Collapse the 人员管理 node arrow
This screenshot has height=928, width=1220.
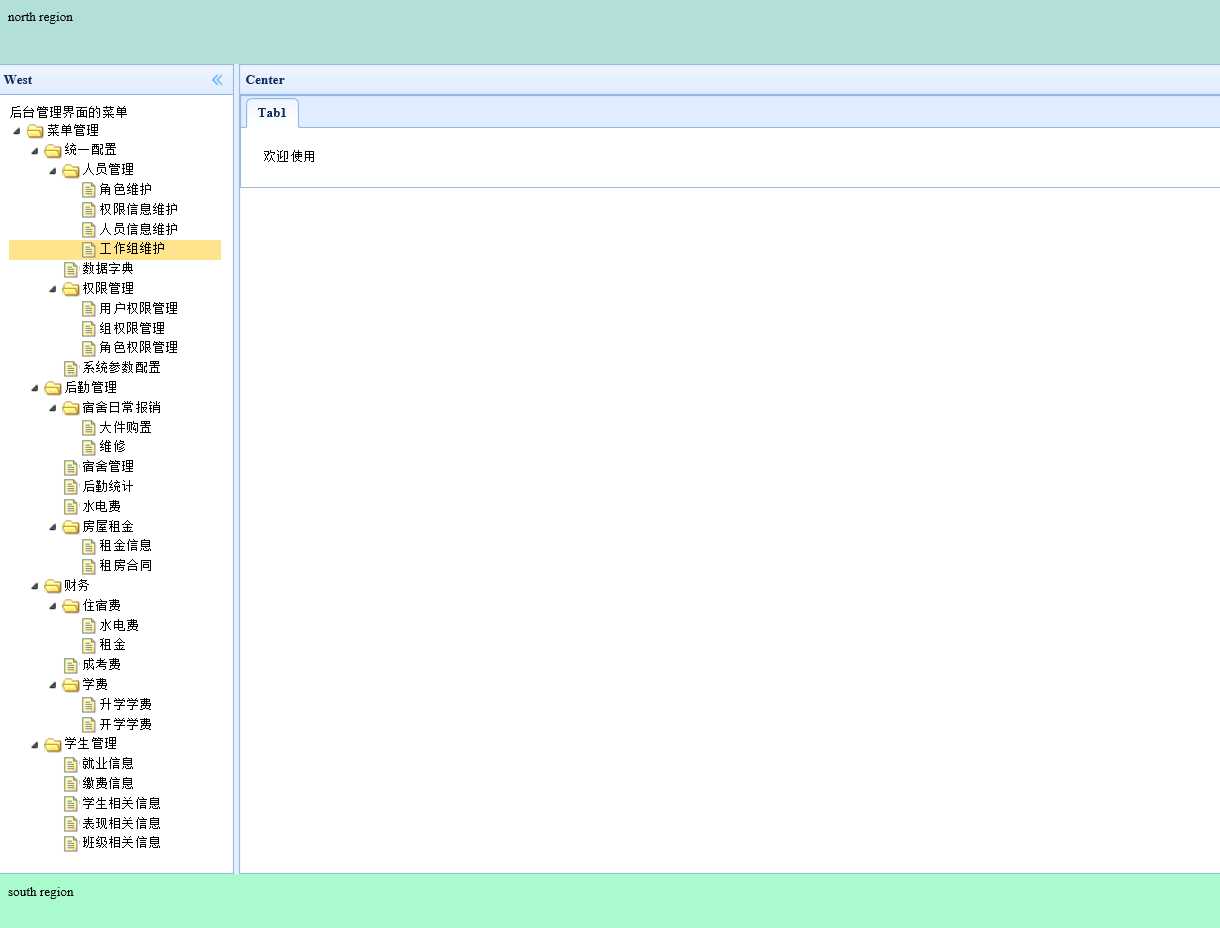click(x=53, y=170)
